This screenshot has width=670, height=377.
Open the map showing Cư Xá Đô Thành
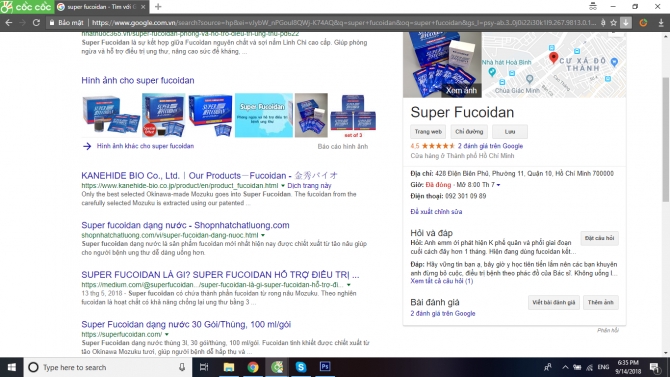point(554,65)
